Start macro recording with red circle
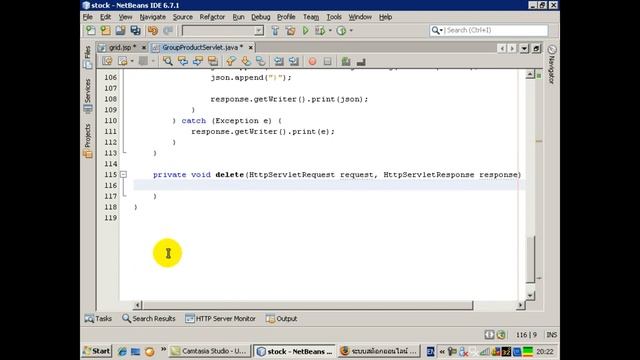Screen dimensions: 640x360 coord(312,61)
